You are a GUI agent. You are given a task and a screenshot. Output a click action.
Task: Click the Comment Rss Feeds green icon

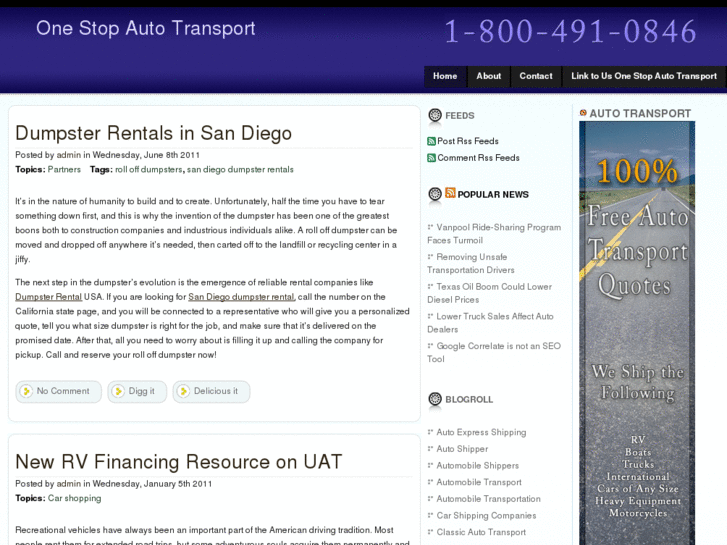coord(431,158)
